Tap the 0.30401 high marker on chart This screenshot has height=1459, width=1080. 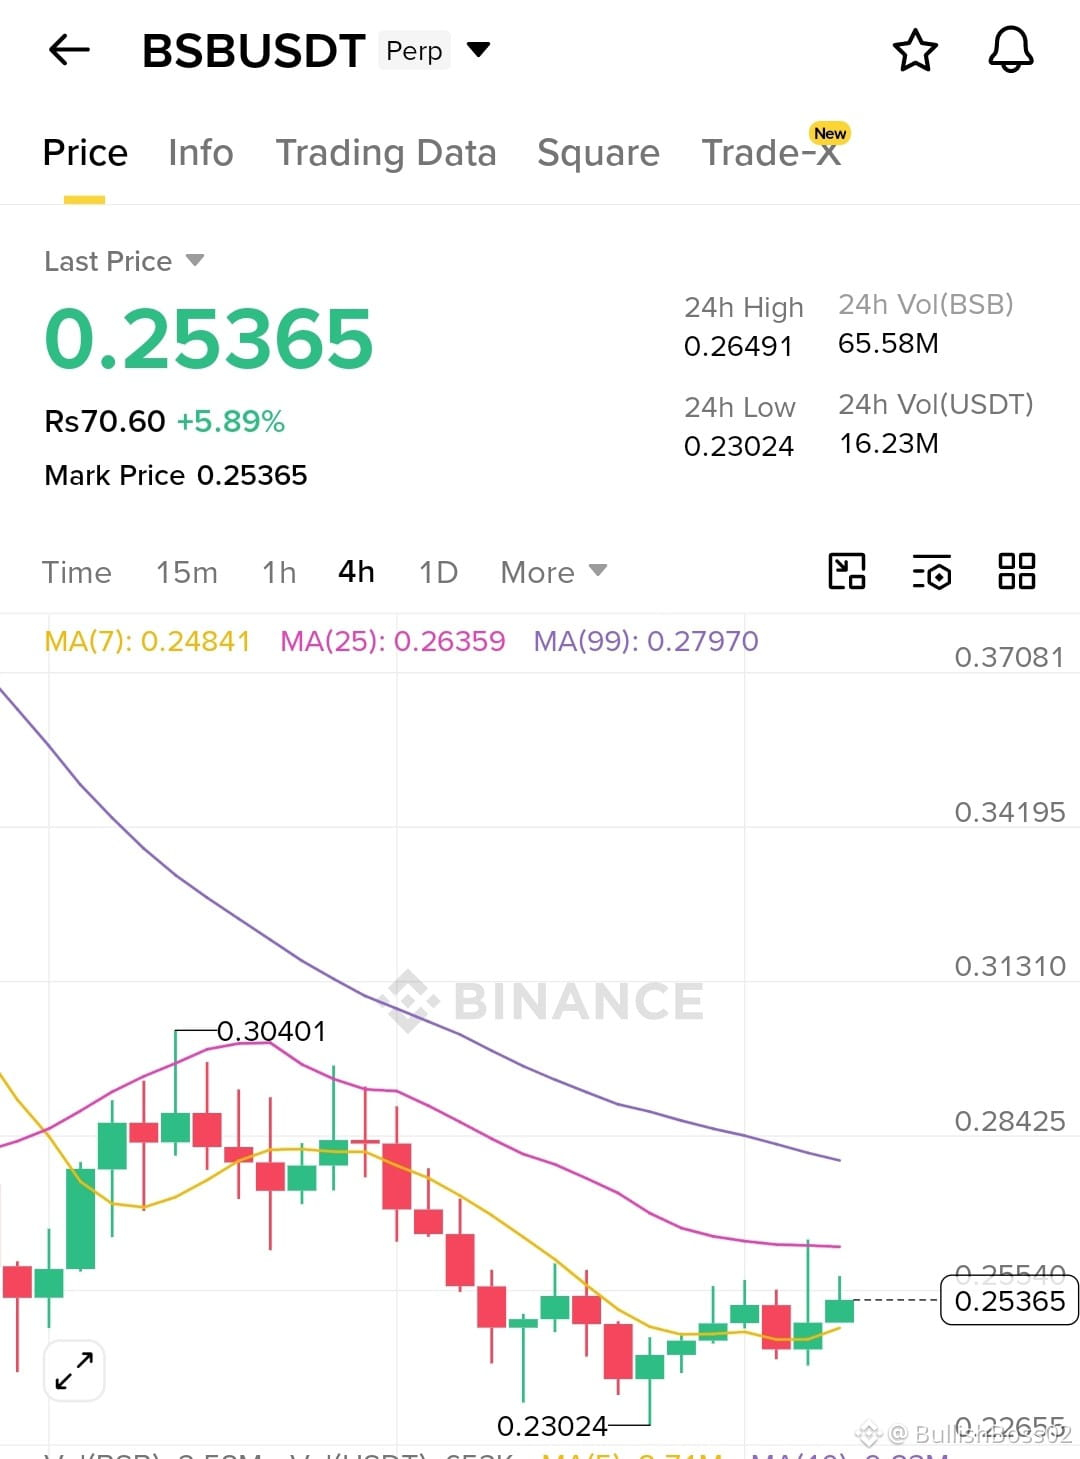[x=272, y=1031]
